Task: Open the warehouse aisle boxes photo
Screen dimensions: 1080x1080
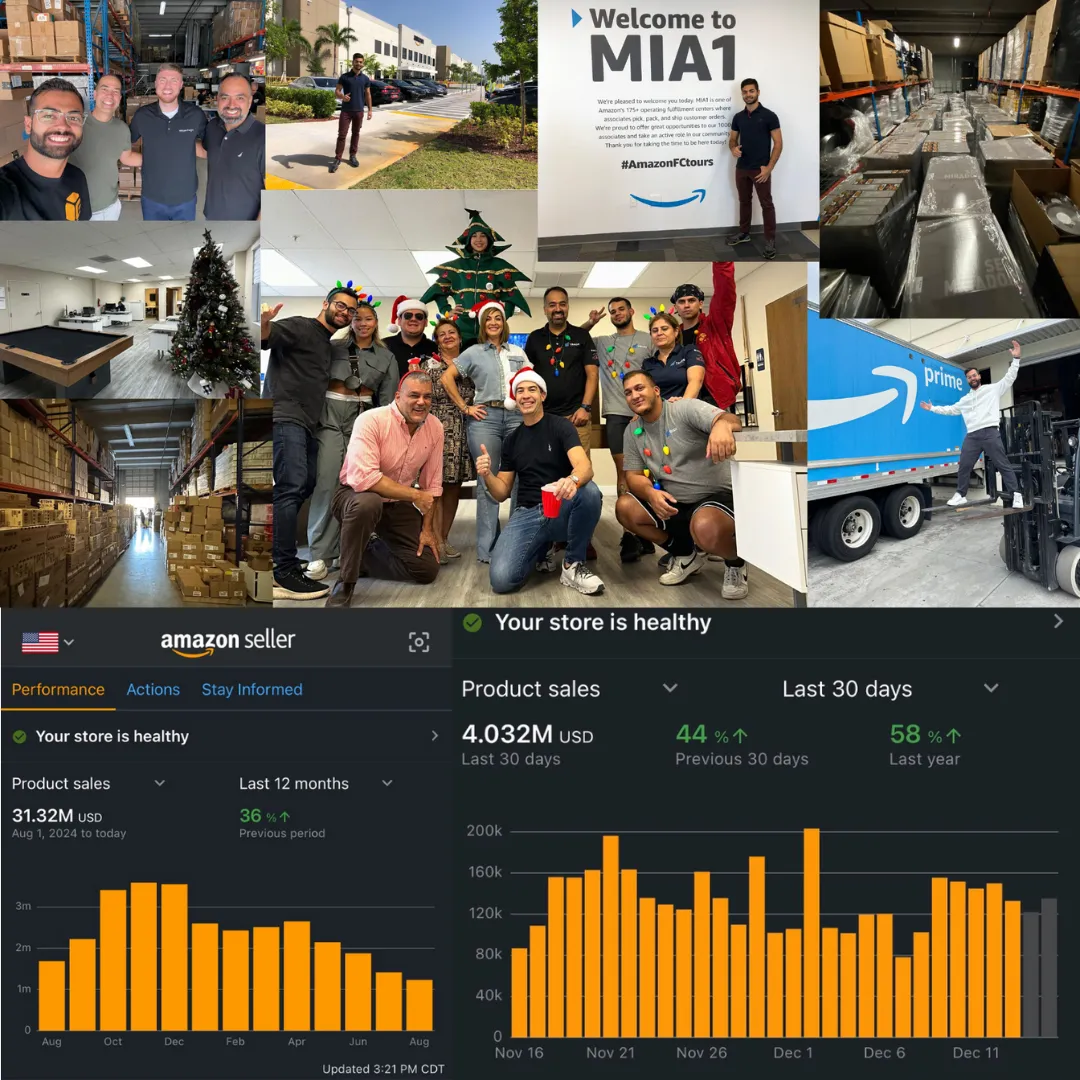Action: point(136,503)
